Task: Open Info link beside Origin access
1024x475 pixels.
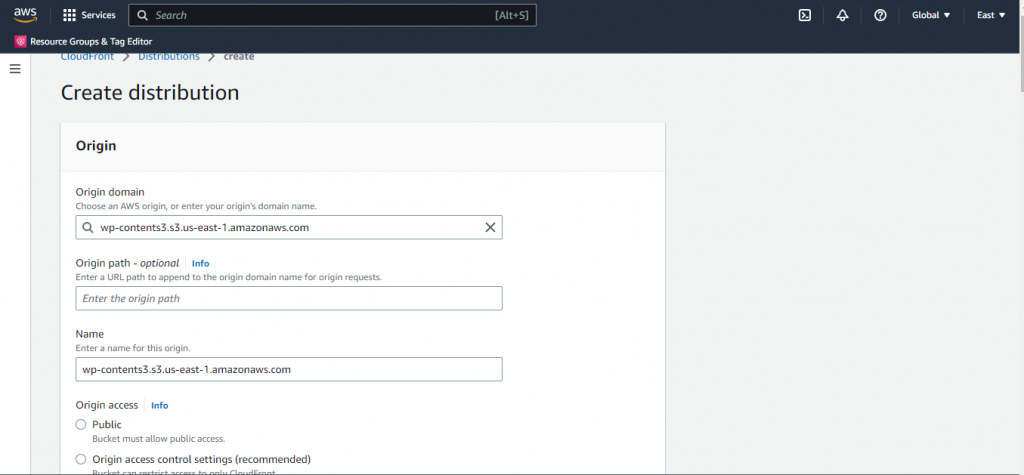Action: (x=159, y=405)
